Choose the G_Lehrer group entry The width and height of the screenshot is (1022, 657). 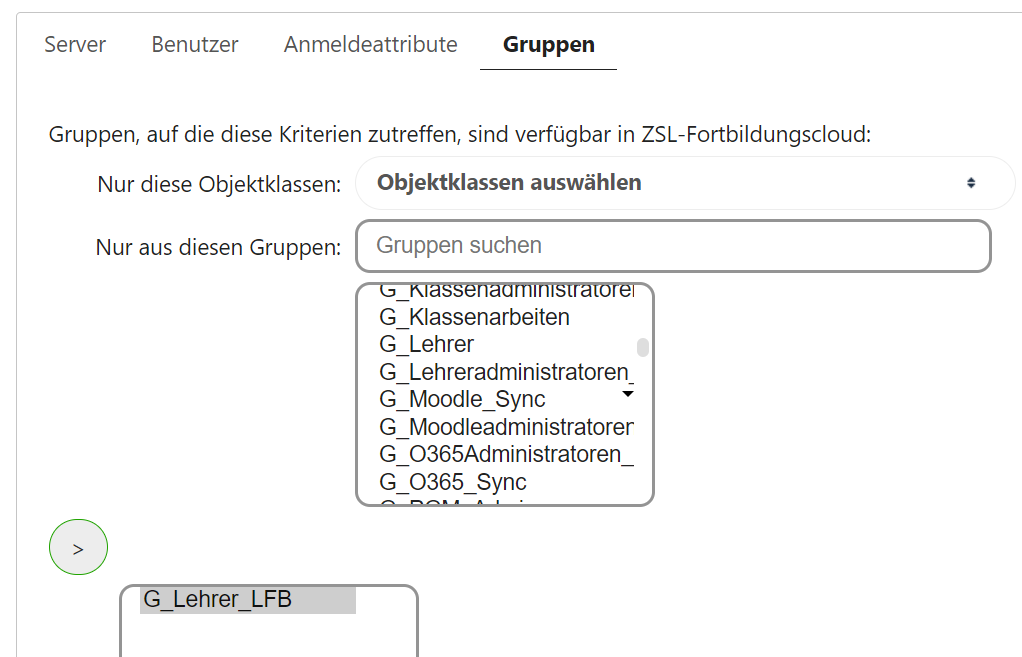click(x=427, y=345)
